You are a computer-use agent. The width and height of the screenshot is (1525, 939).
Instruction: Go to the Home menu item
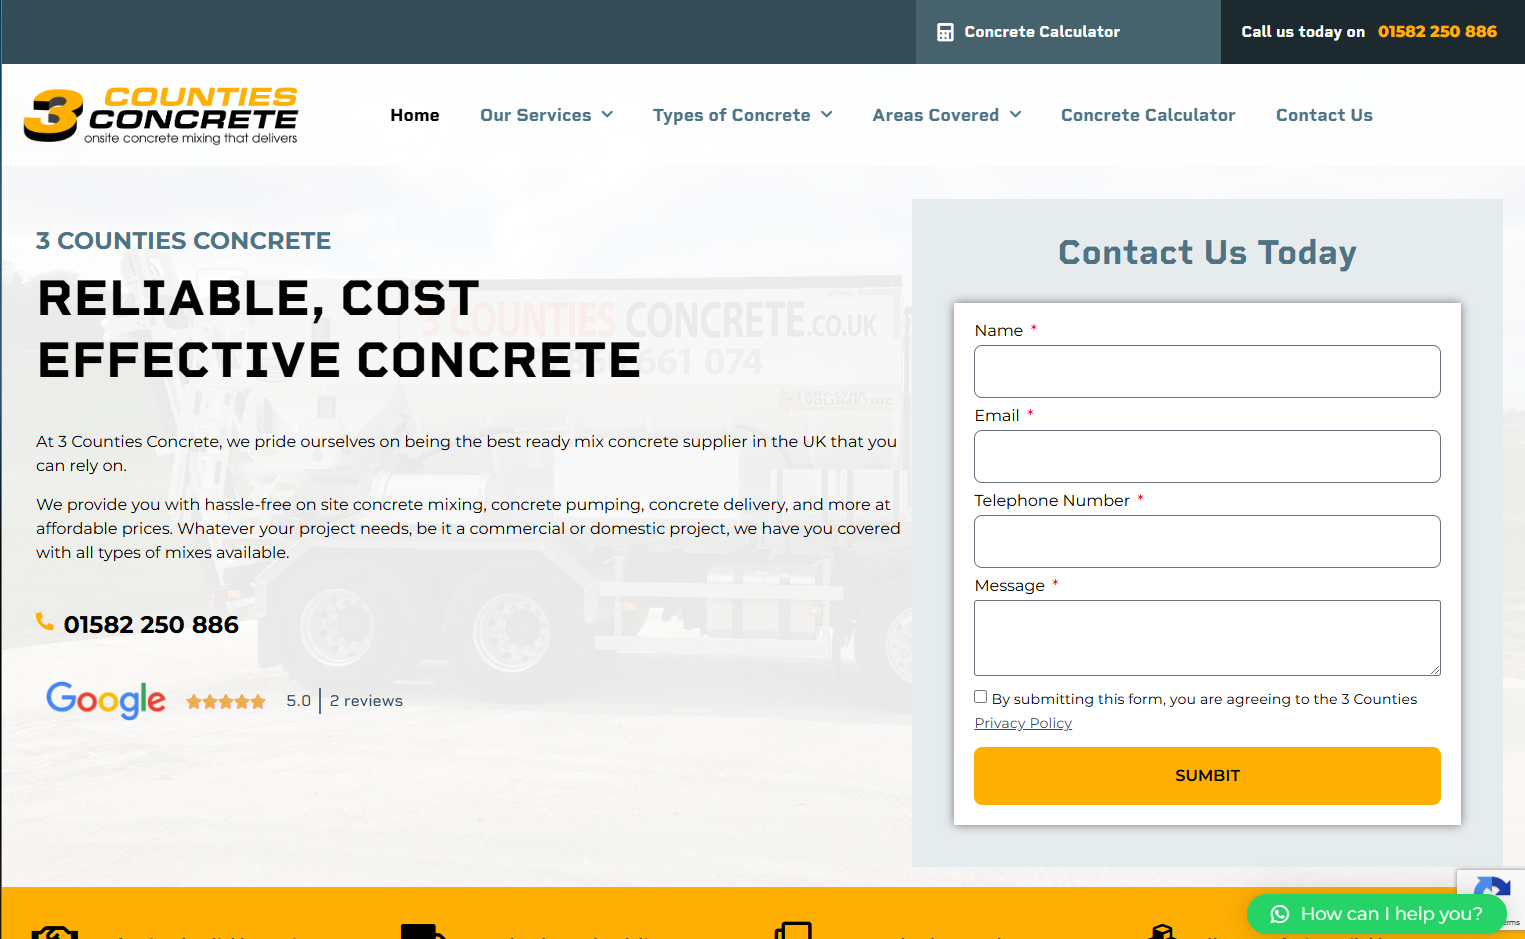point(415,115)
